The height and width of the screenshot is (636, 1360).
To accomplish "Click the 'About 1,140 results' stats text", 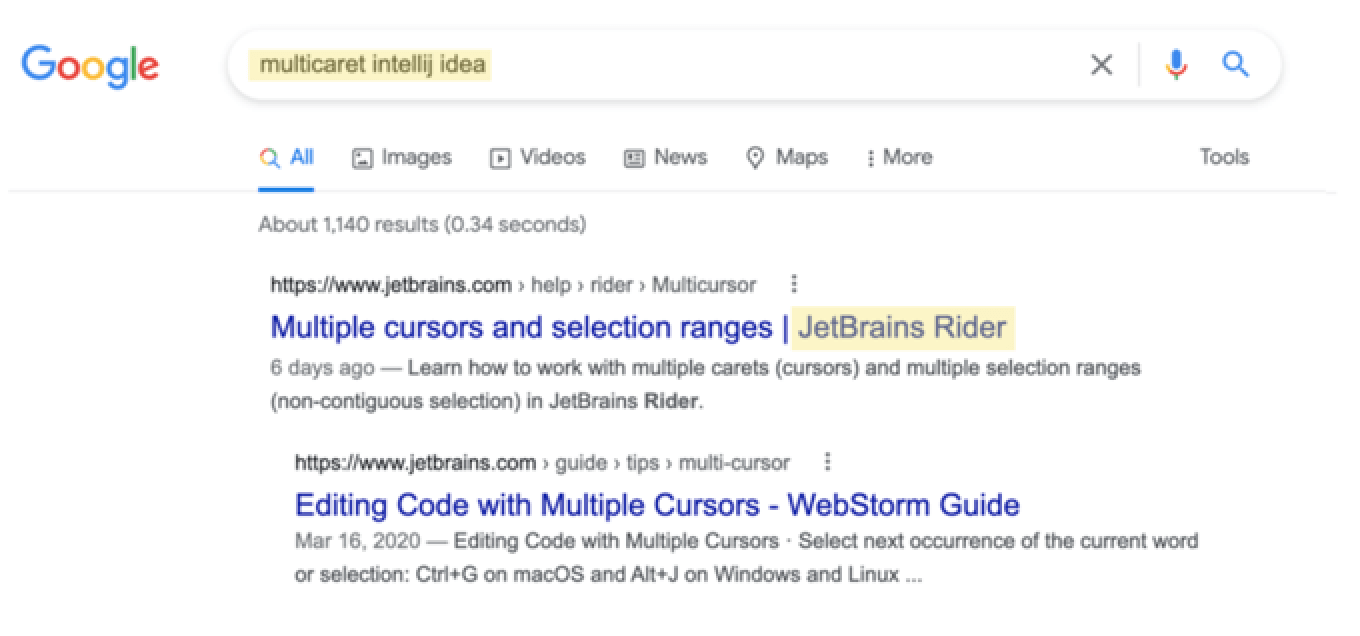I will [422, 224].
